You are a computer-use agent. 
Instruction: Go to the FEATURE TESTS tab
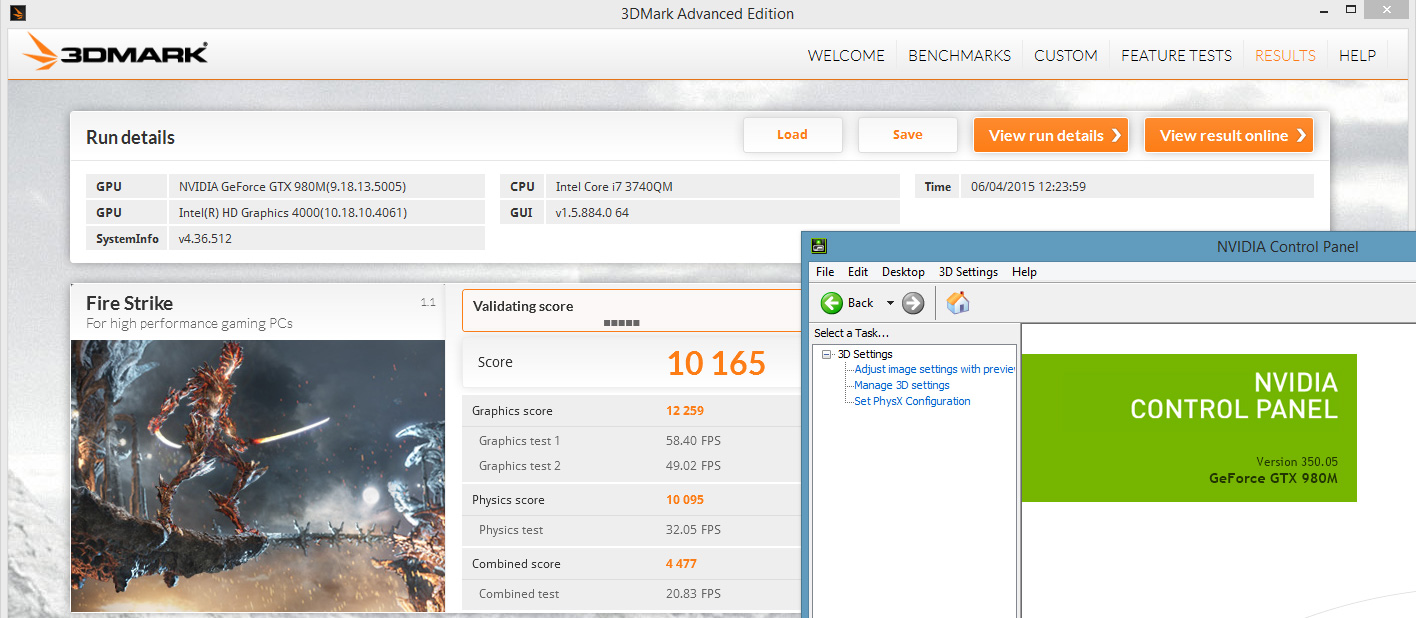1176,55
